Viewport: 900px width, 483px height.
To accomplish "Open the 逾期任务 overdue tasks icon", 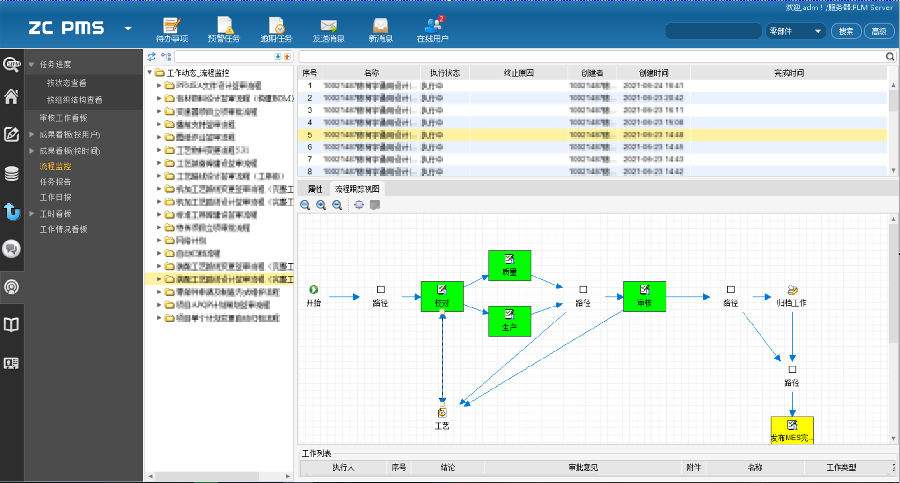I will tap(276, 30).
